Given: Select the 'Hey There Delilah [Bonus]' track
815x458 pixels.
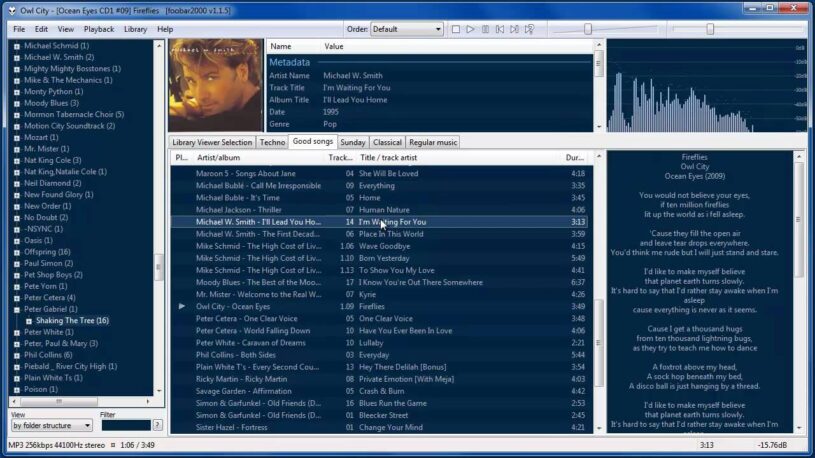Looking at the screenshot, I should pos(379,367).
